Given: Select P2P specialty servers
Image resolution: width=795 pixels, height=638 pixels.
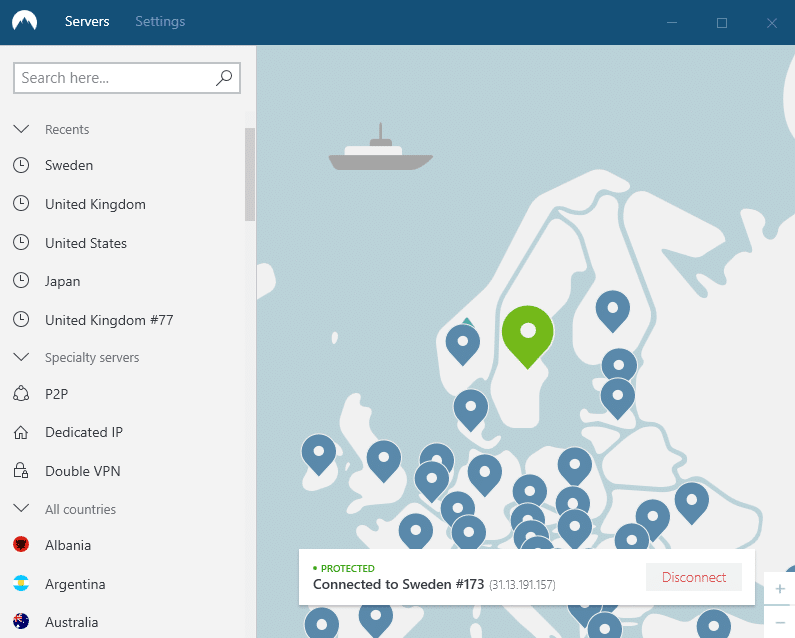Looking at the screenshot, I should pos(56,394).
